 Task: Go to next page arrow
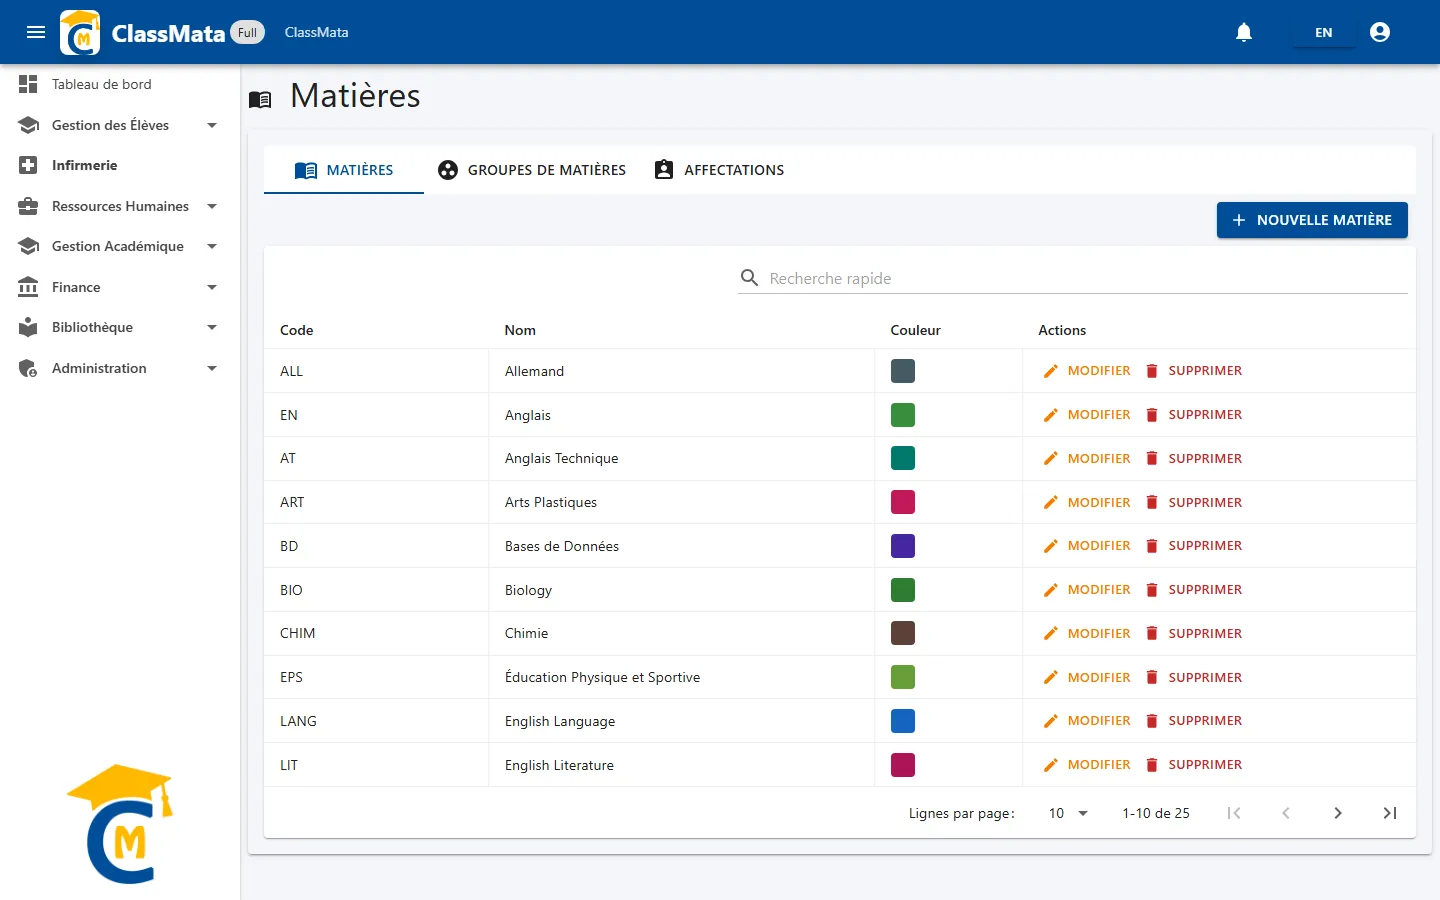[1338, 813]
